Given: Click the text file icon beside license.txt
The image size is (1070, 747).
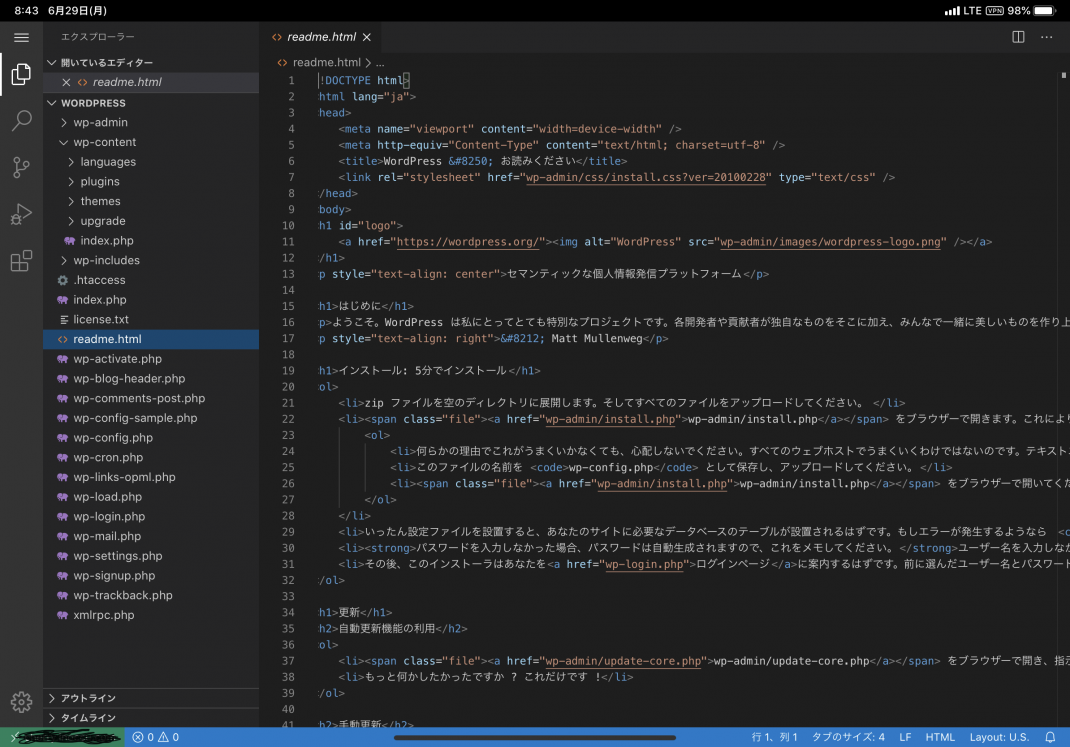Looking at the screenshot, I should tap(64, 319).
